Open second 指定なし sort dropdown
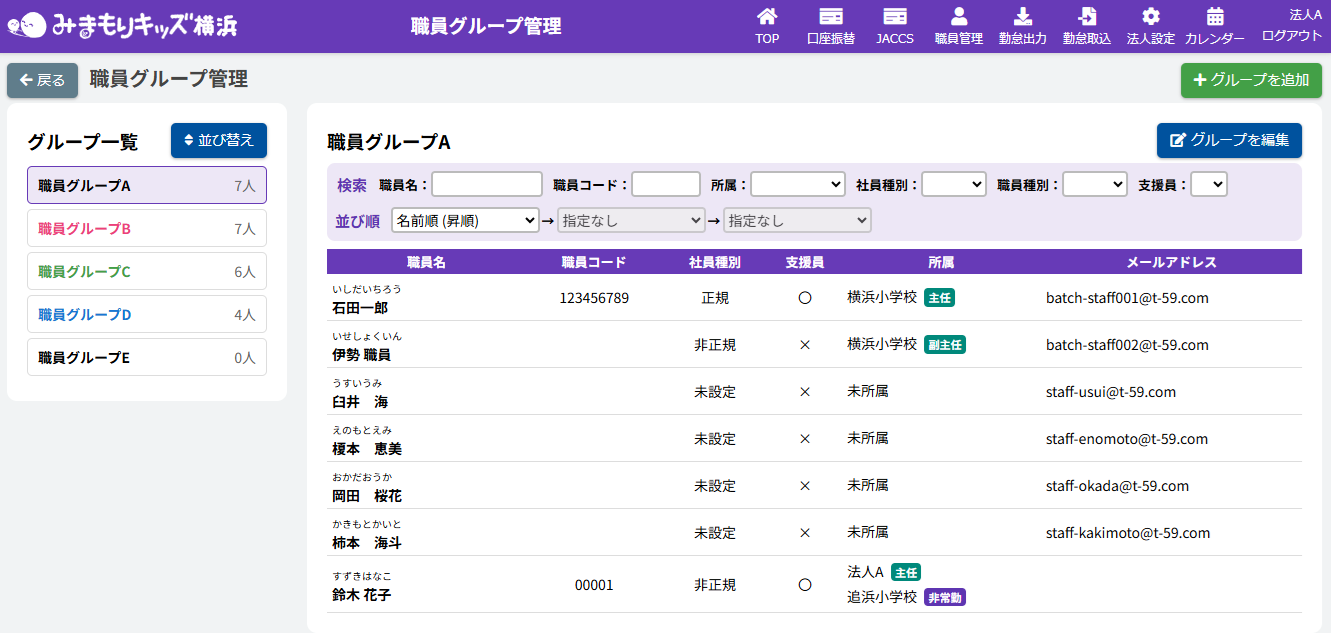 click(x=632, y=220)
